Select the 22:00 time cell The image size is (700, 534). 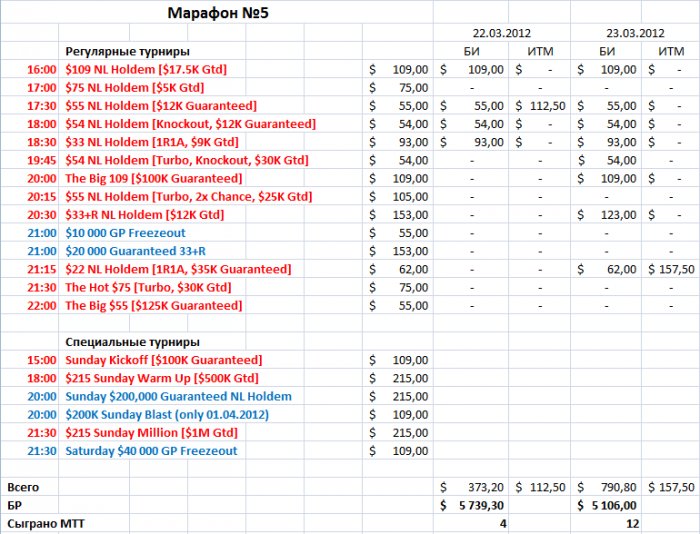(x=42, y=305)
